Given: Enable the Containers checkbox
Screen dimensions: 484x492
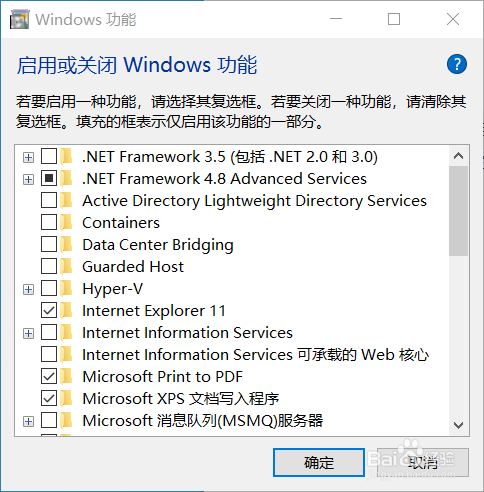Looking at the screenshot, I should [x=49, y=223].
